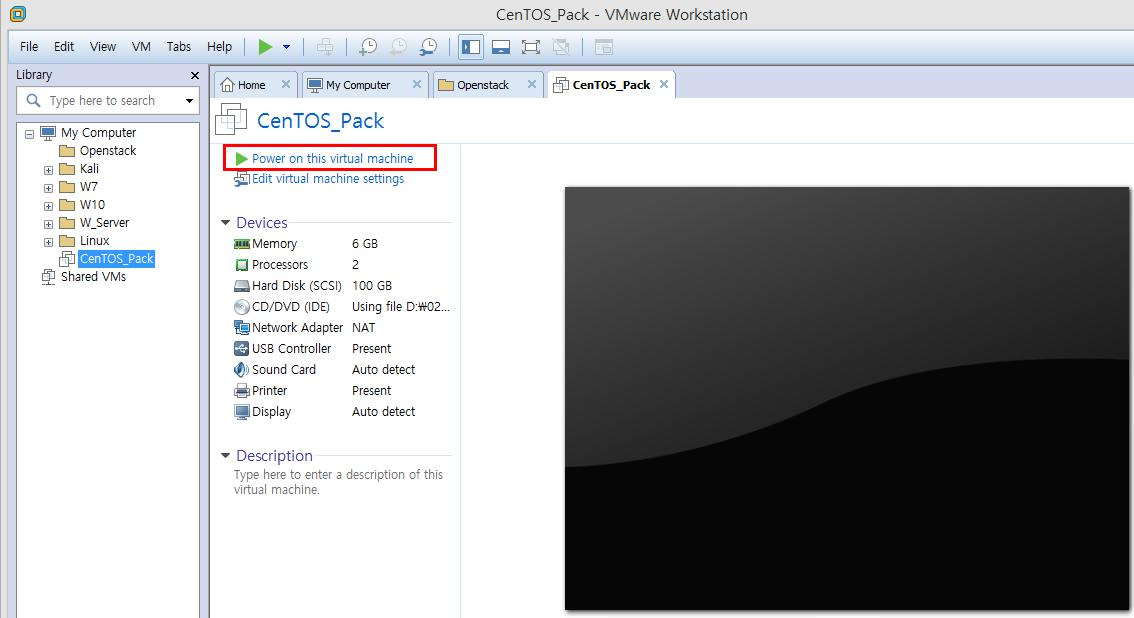Close the Library panel
The width and height of the screenshot is (1134, 618).
195,75
